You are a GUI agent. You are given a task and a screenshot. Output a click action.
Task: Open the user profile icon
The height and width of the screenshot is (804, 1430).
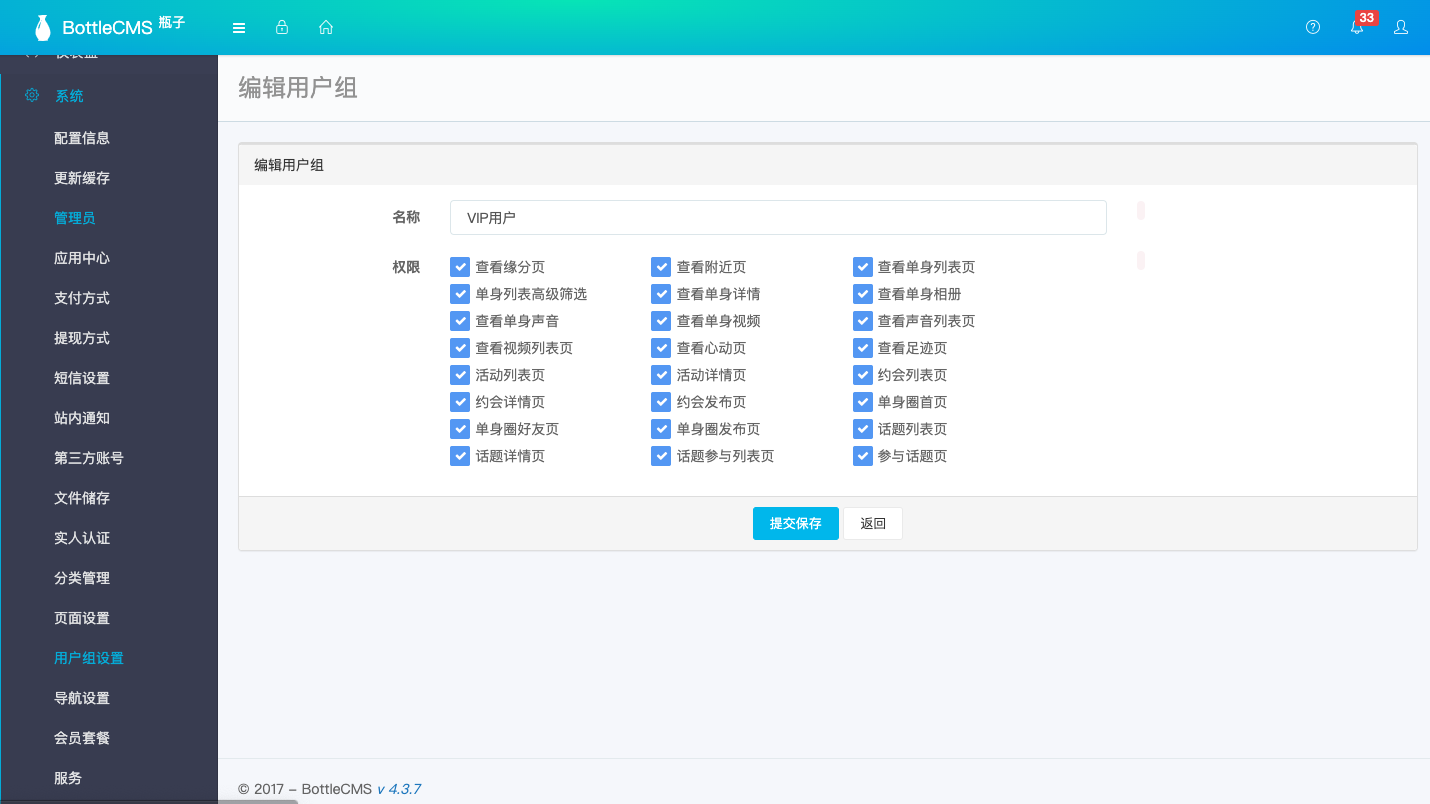coord(1401,27)
